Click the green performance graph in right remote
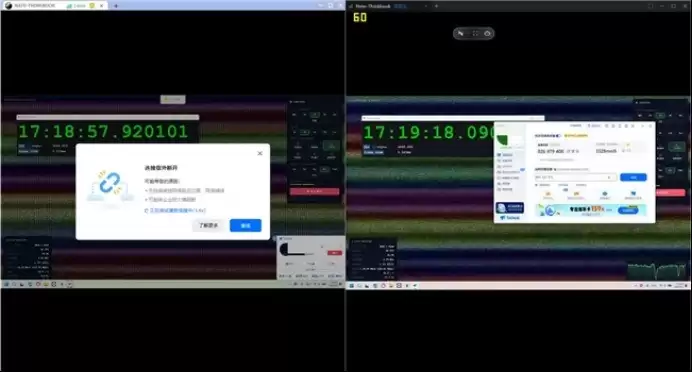Image resolution: width=692 pixels, height=372 pixels. pos(658,271)
